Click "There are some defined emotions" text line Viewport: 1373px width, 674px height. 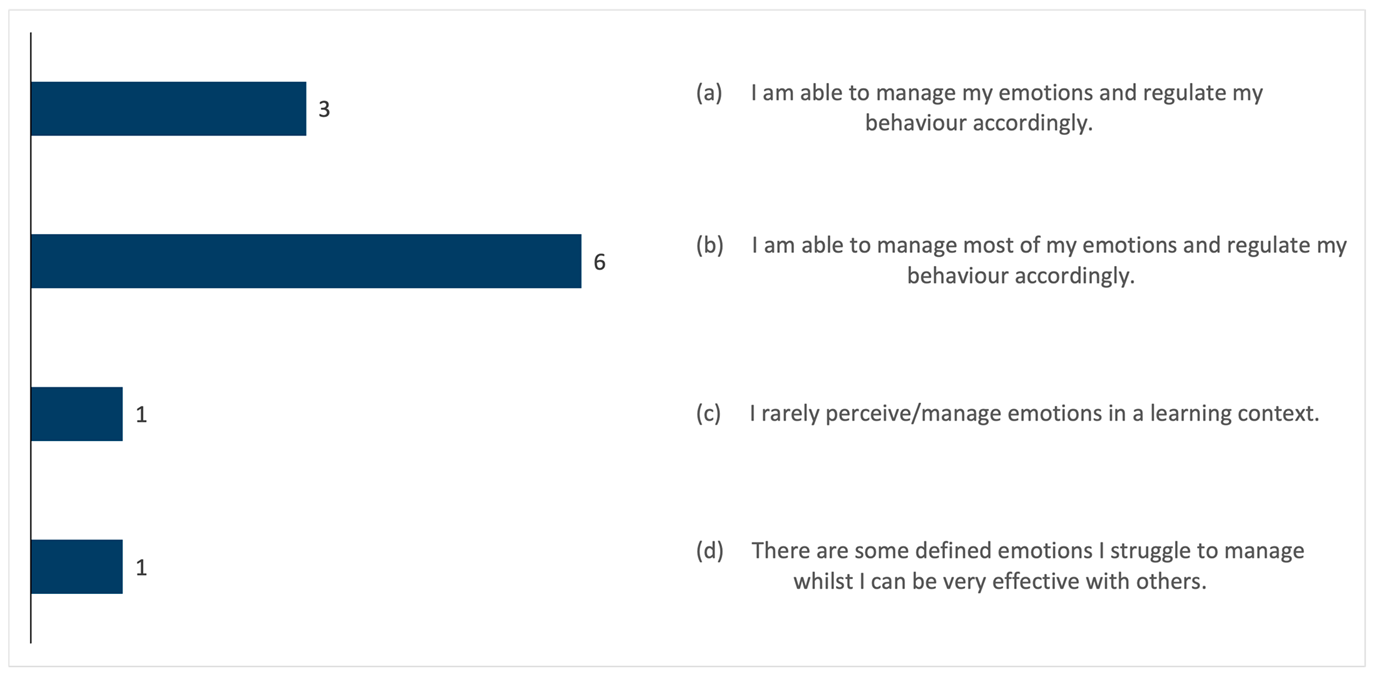click(x=1027, y=551)
